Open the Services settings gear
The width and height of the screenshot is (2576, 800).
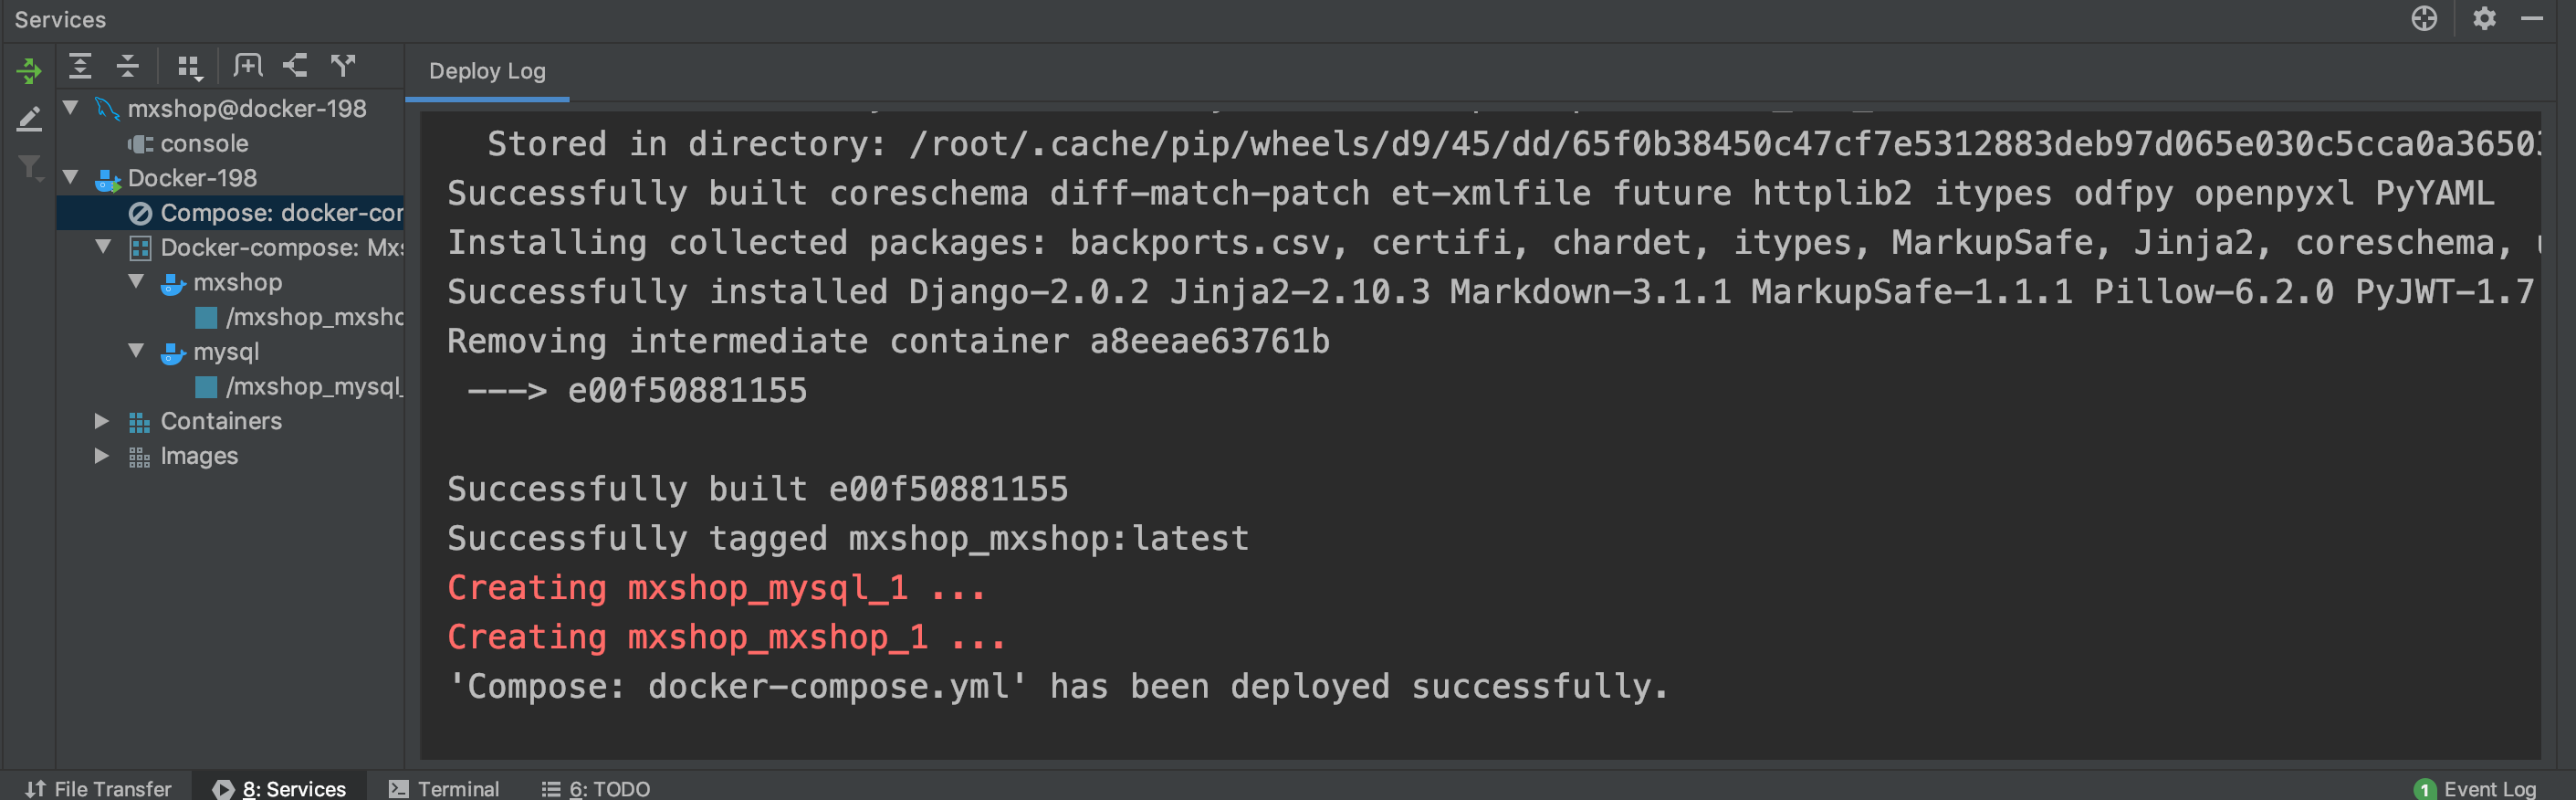click(2484, 19)
